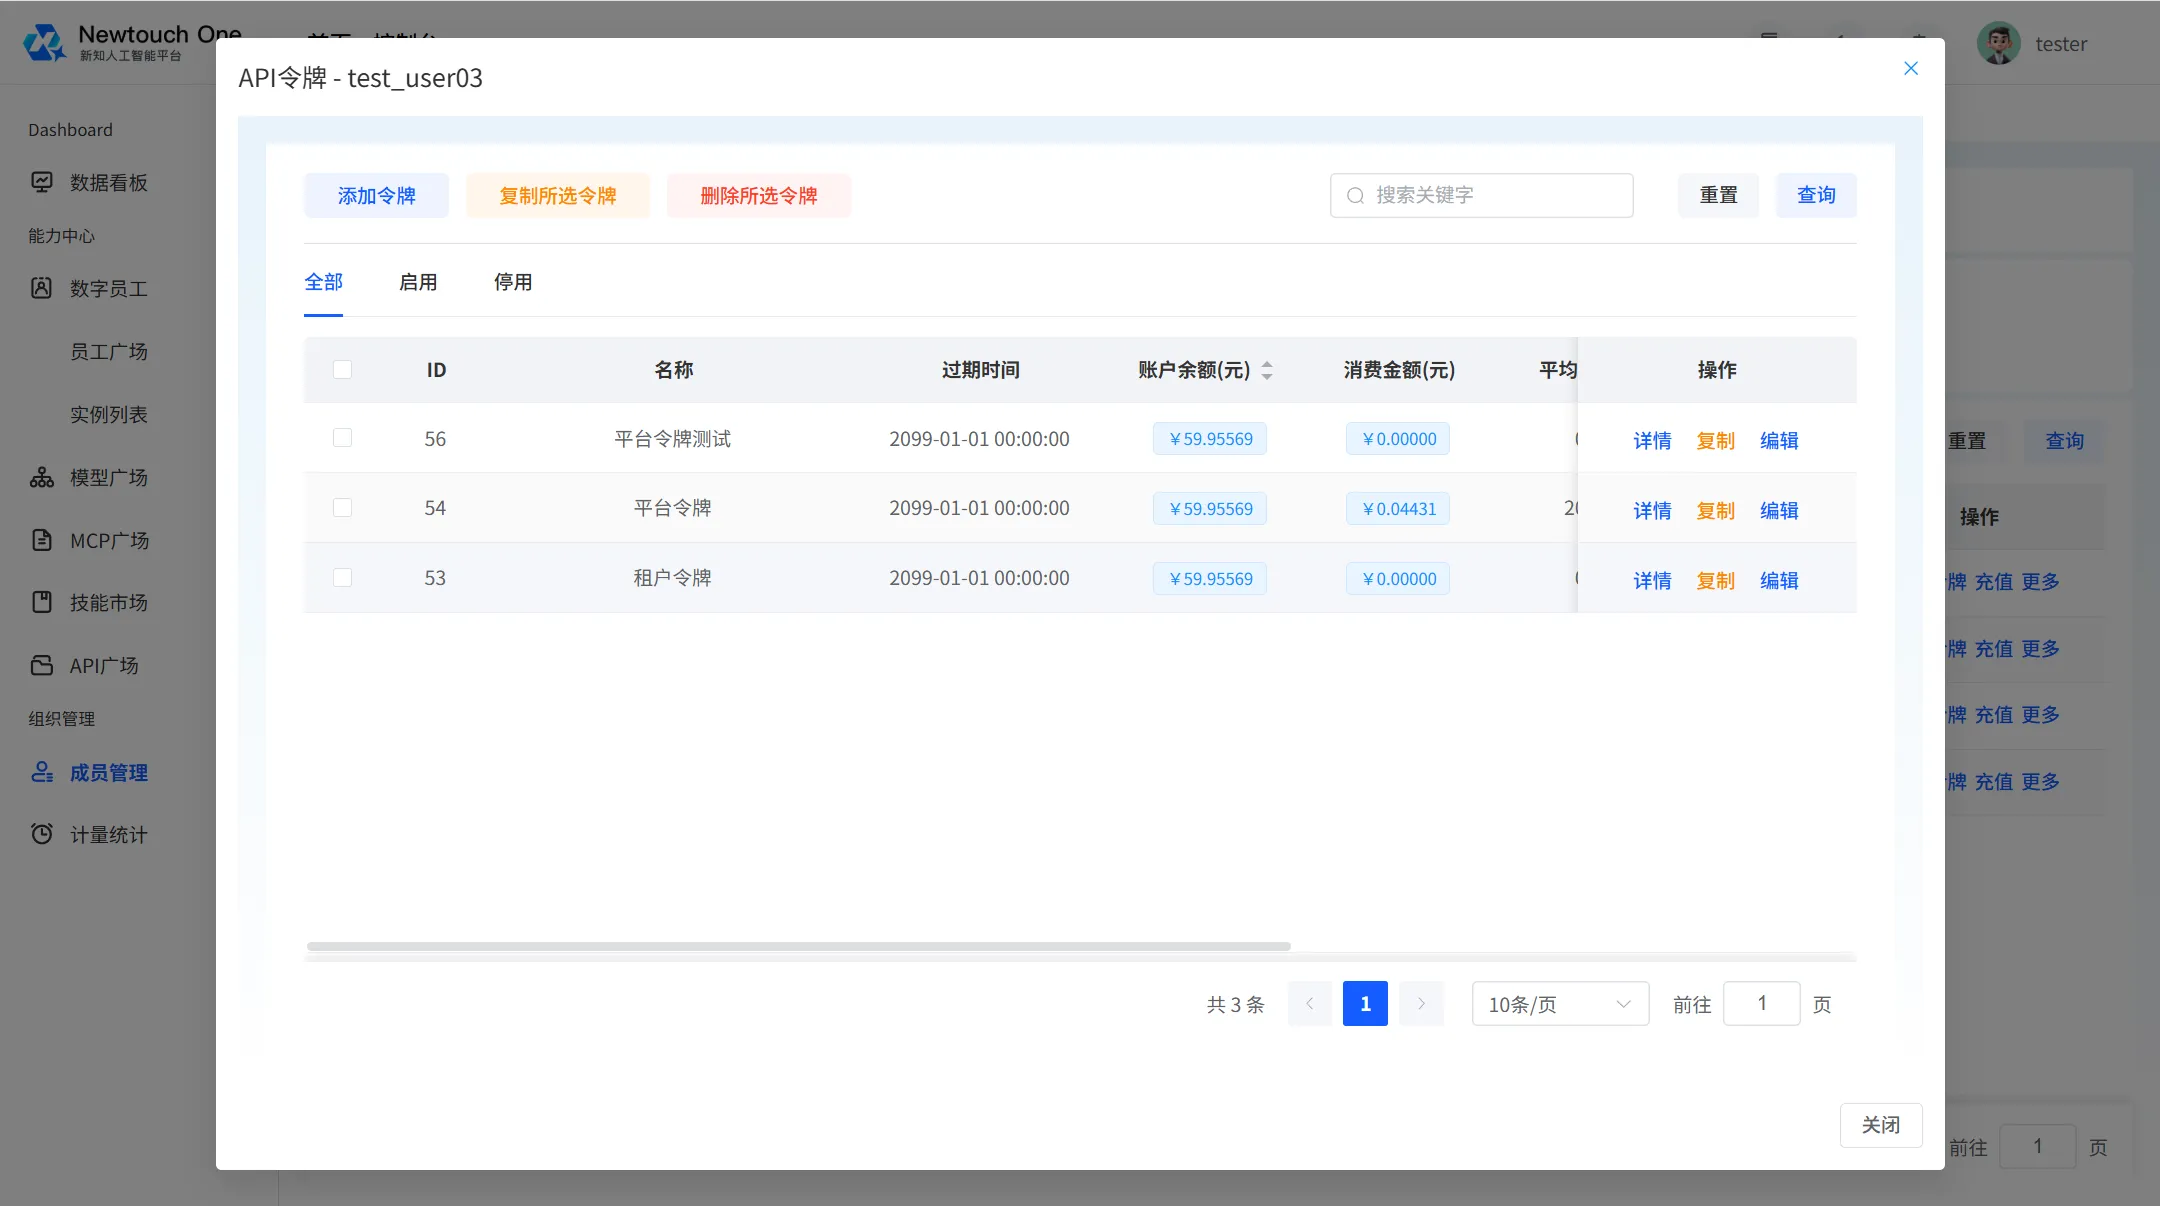Click the 重置 button in the dialog
Image resolution: width=2160 pixels, height=1206 pixels.
click(x=1718, y=195)
